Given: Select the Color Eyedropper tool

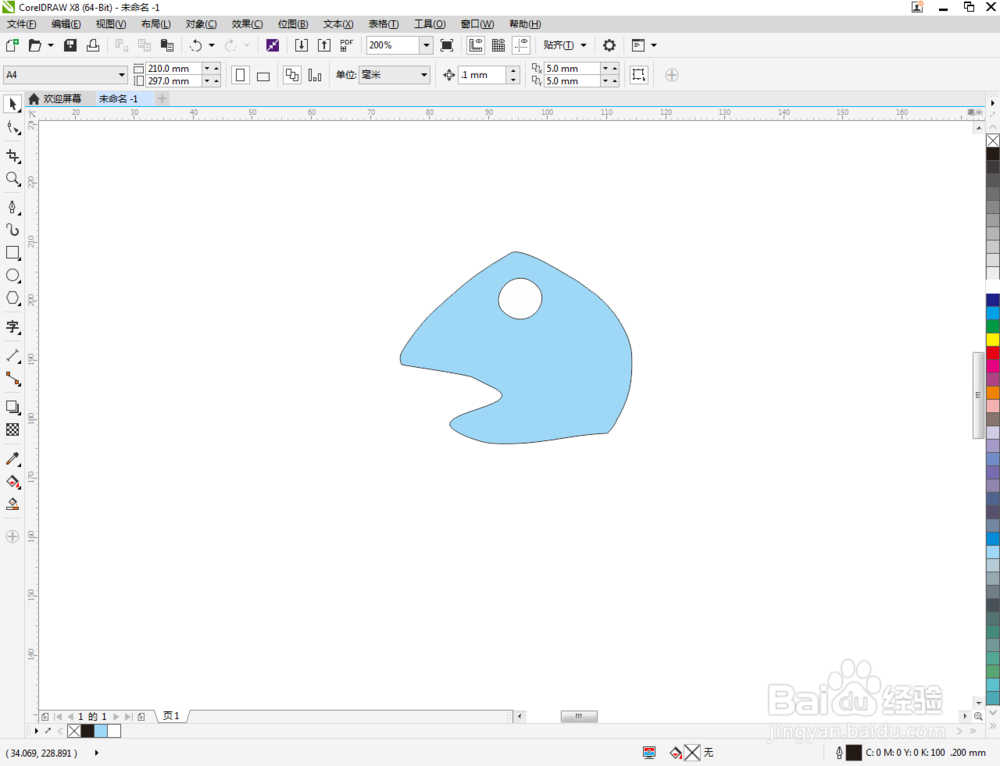Looking at the screenshot, I should tap(12, 459).
